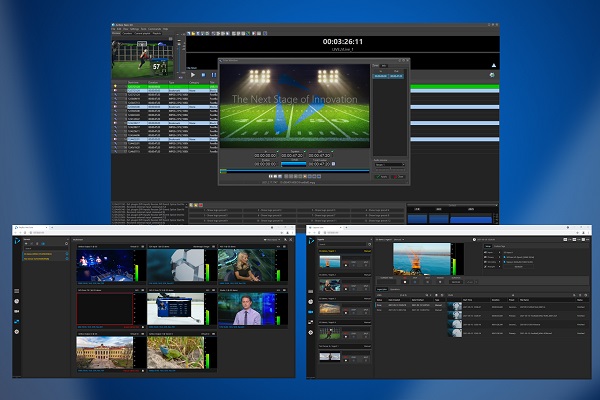Pause playback in the playout window
The width and height of the screenshot is (600, 400).
(214, 75)
